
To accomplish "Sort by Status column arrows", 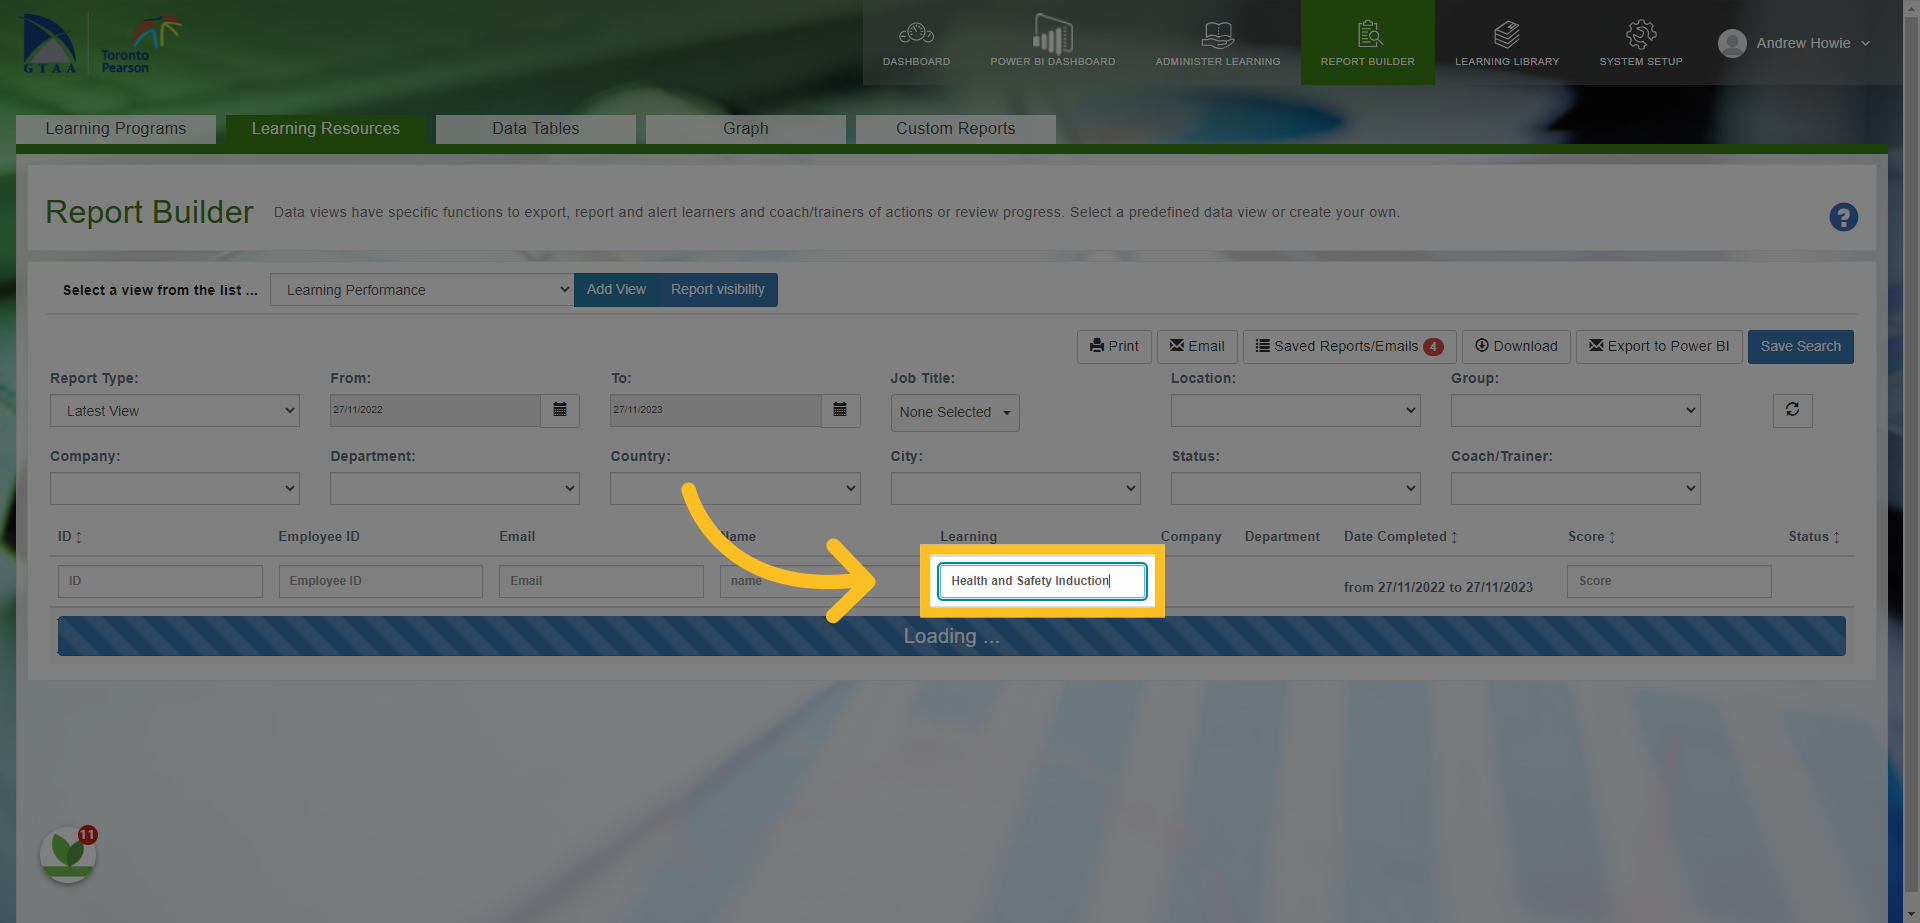I will 1836,537.
